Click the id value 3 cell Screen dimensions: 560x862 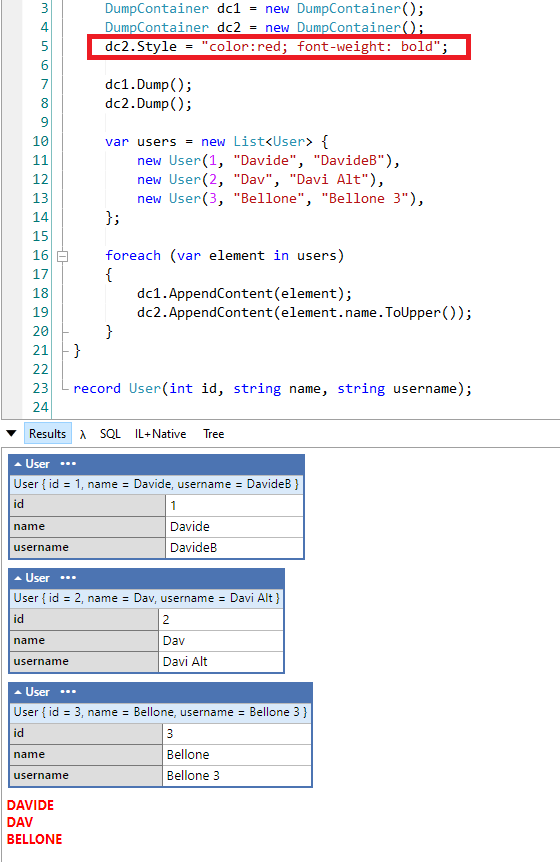[x=237, y=733]
